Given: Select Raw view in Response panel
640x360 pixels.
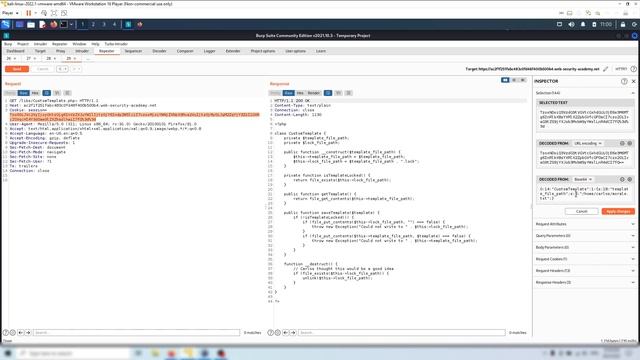Looking at the screenshot, I should pyautogui.click(x=289, y=93).
